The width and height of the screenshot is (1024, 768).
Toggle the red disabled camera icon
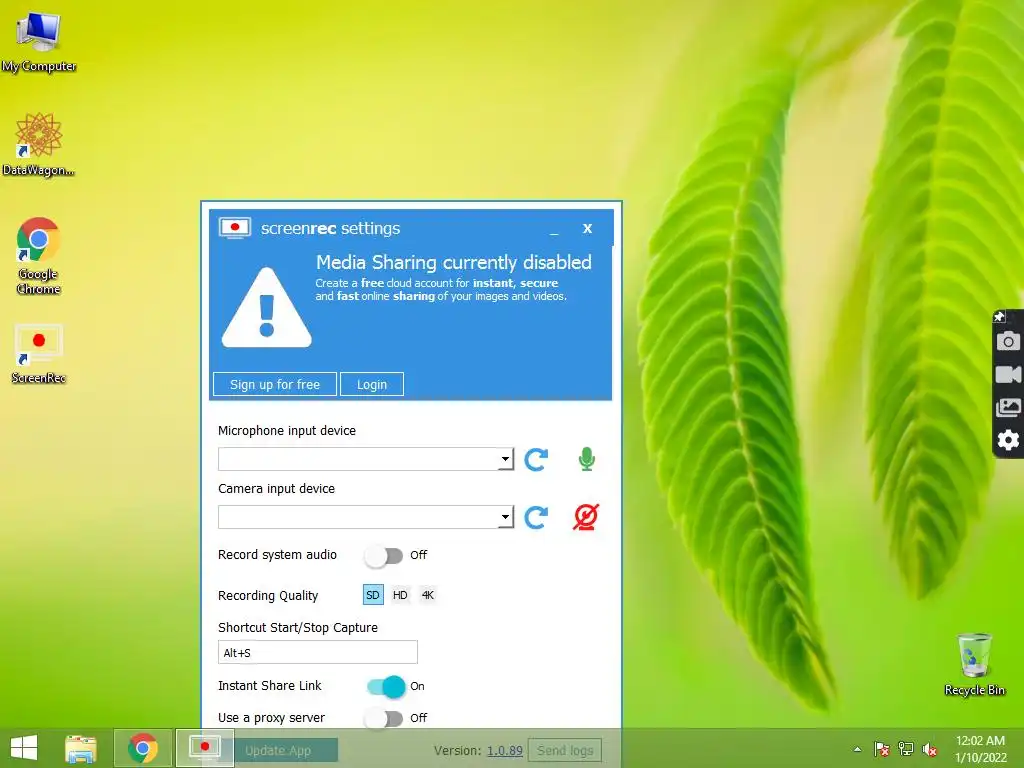(x=586, y=517)
